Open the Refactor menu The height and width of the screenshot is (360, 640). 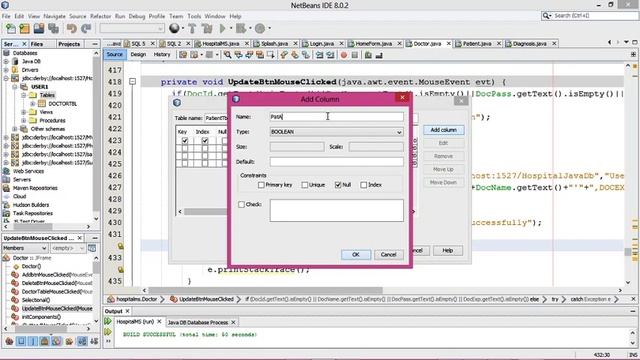point(100,16)
